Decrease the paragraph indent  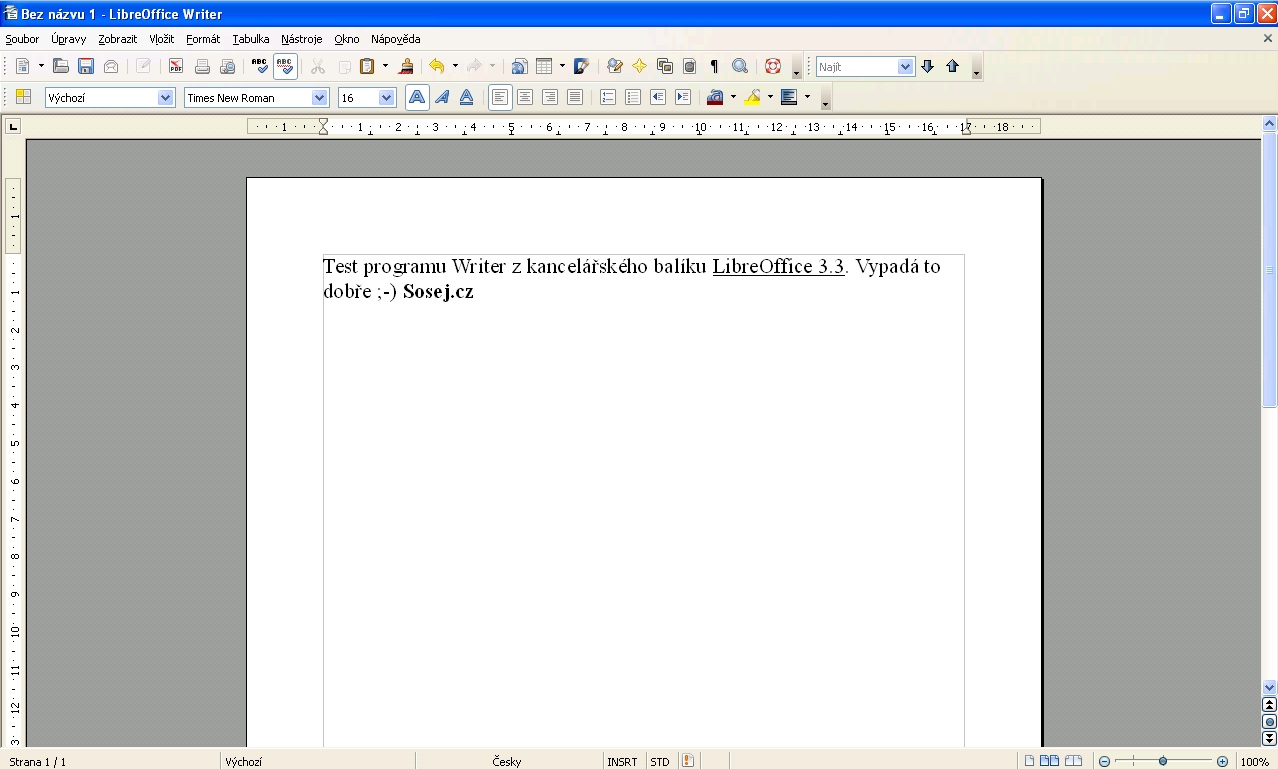tap(658, 98)
